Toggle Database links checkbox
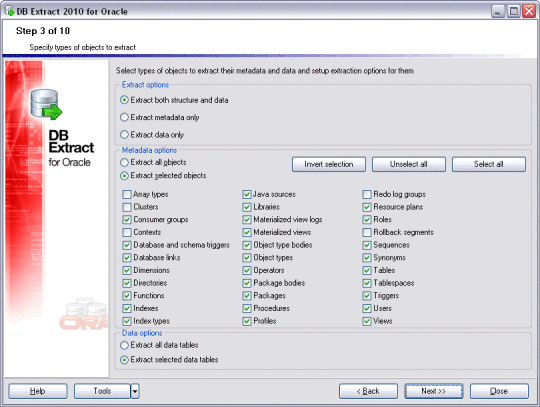The height and width of the screenshot is (407, 540). pos(127,258)
